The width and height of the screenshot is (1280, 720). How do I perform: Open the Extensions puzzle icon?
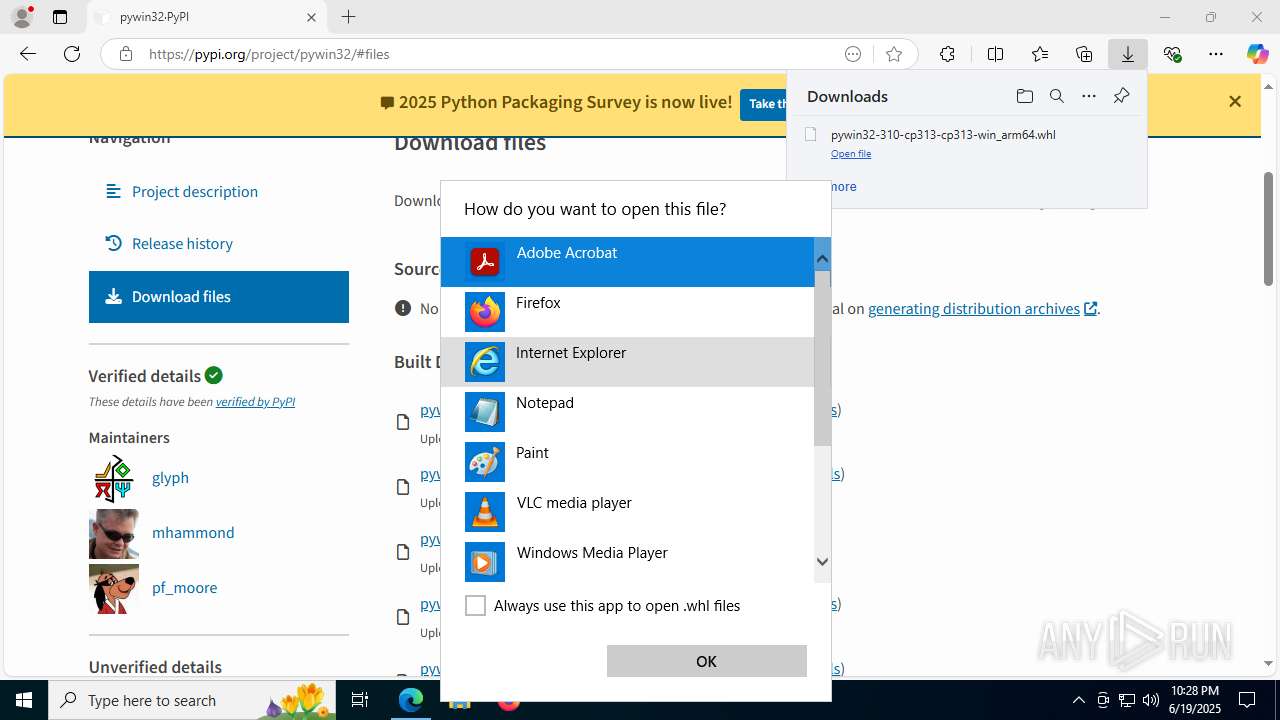947,54
